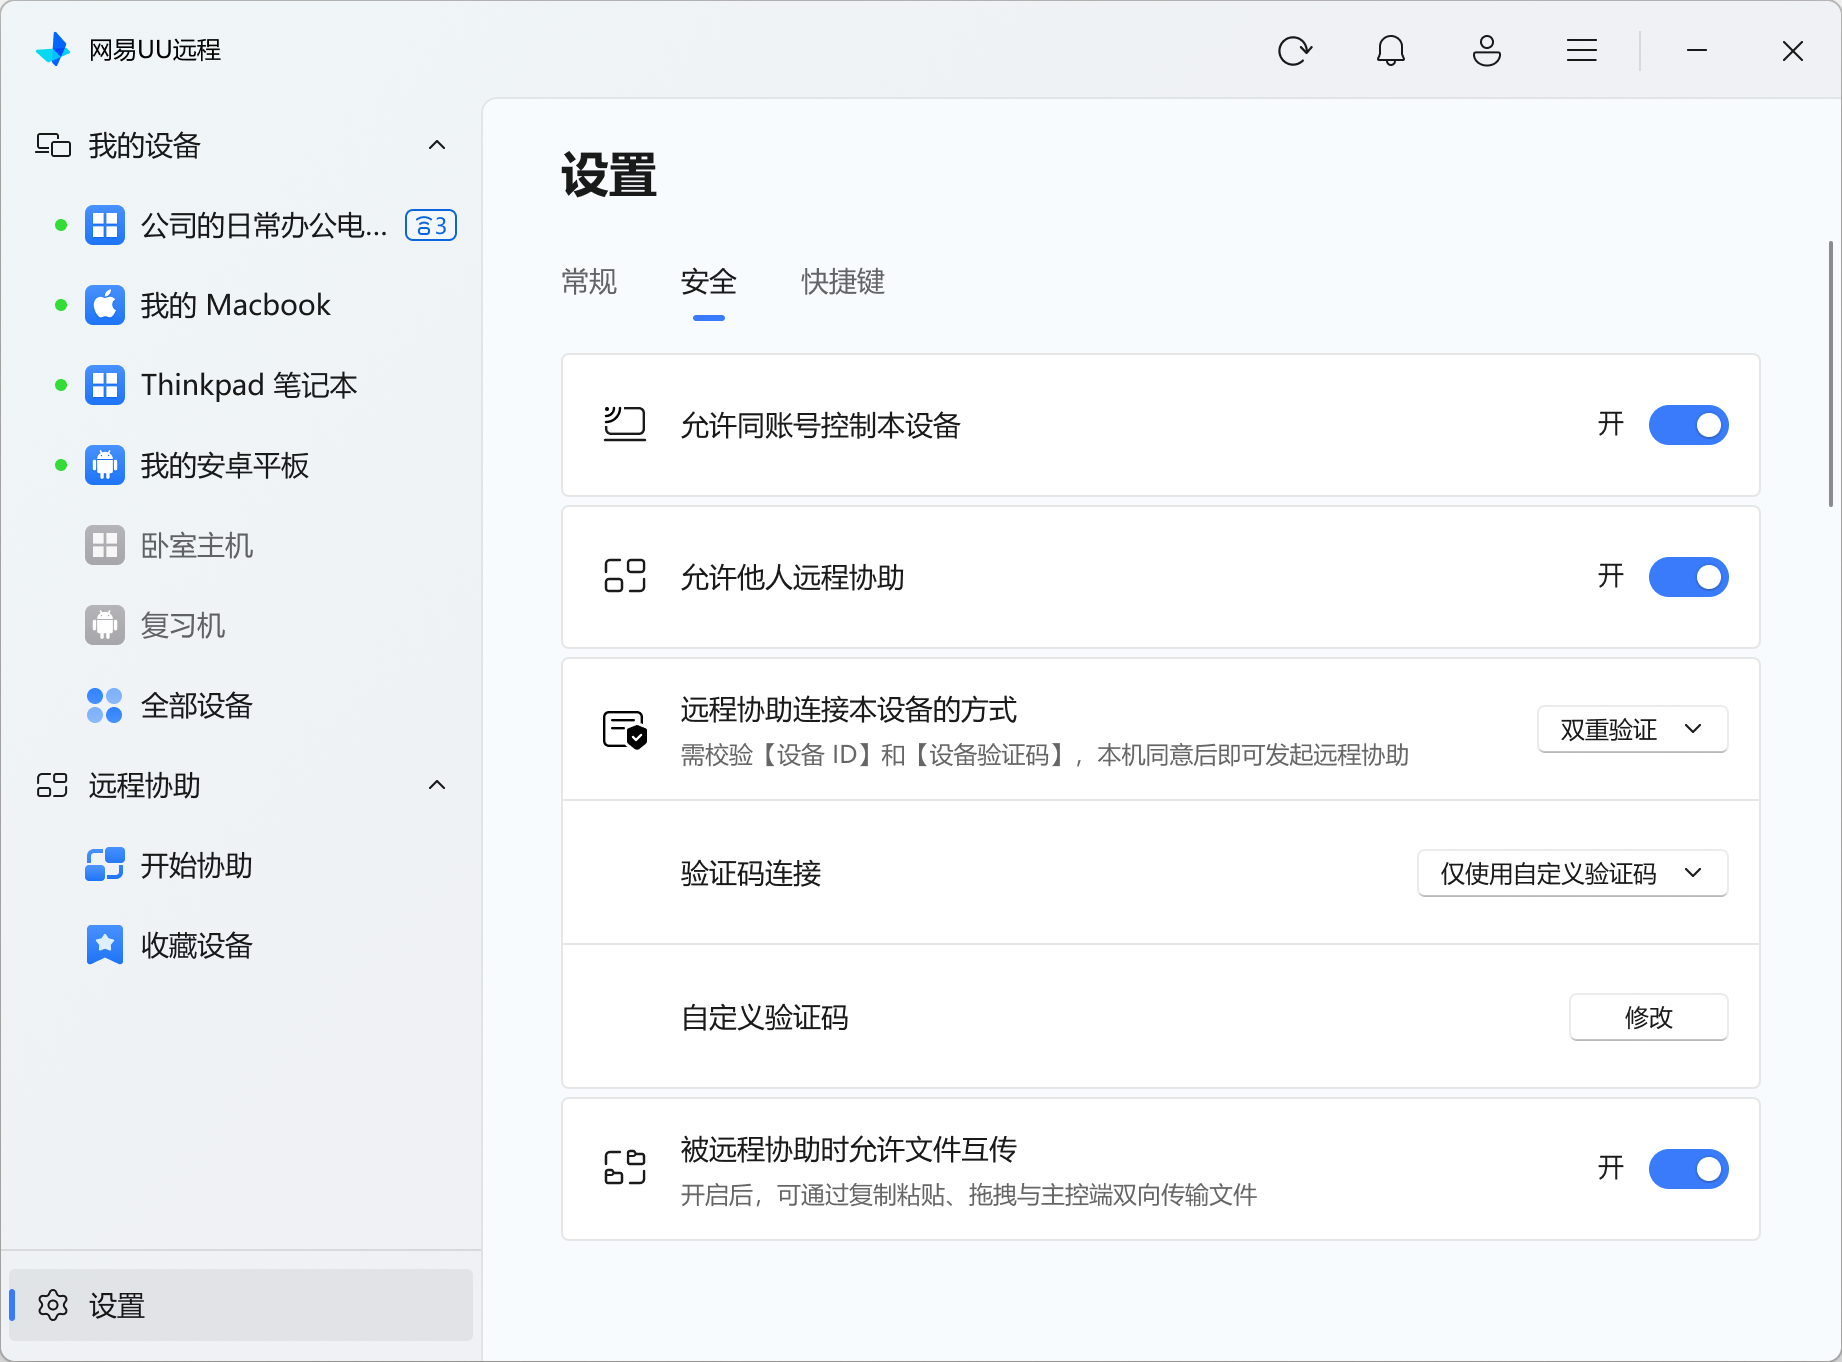1842x1362 pixels.
Task: Click the 修改 button for custom code
Action: coord(1648,1017)
